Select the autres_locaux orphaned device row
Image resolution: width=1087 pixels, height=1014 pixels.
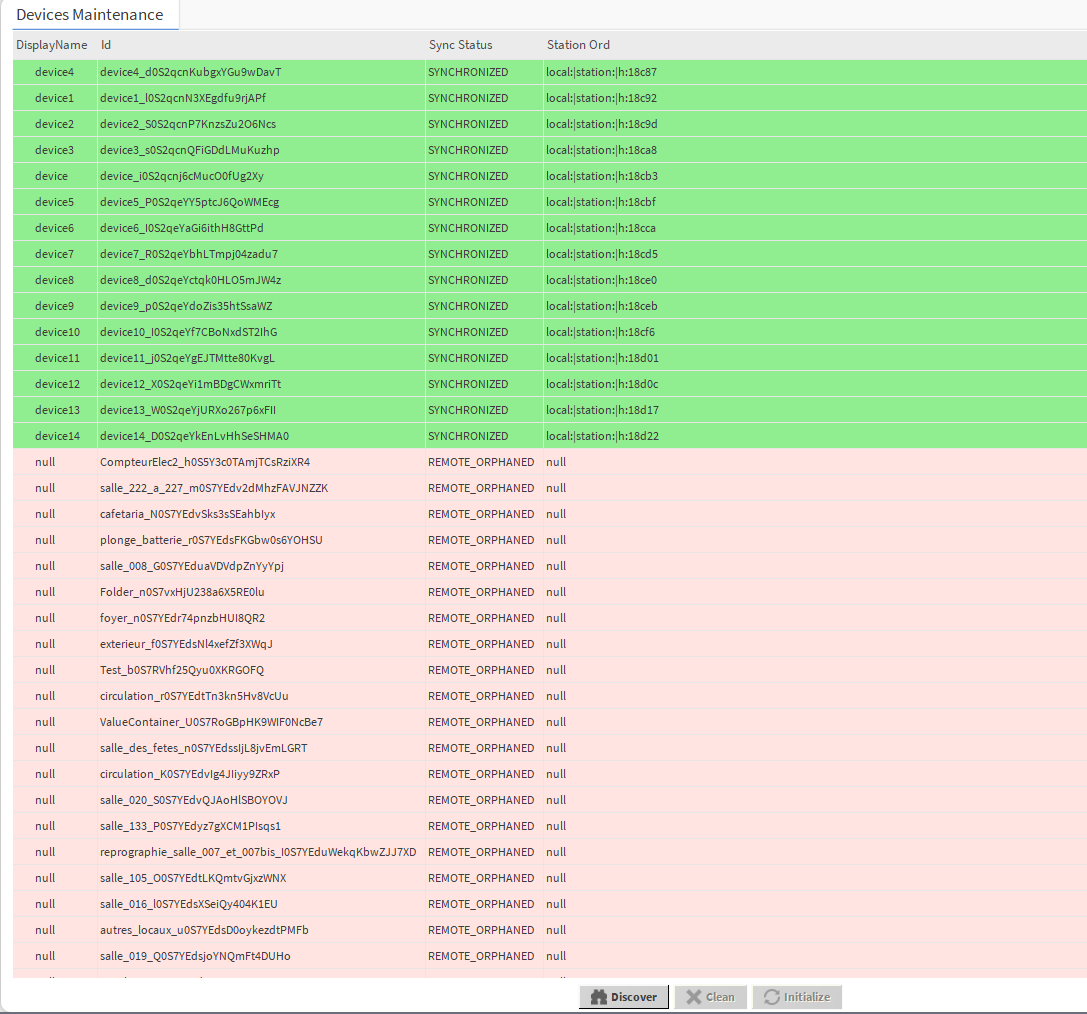click(x=204, y=930)
